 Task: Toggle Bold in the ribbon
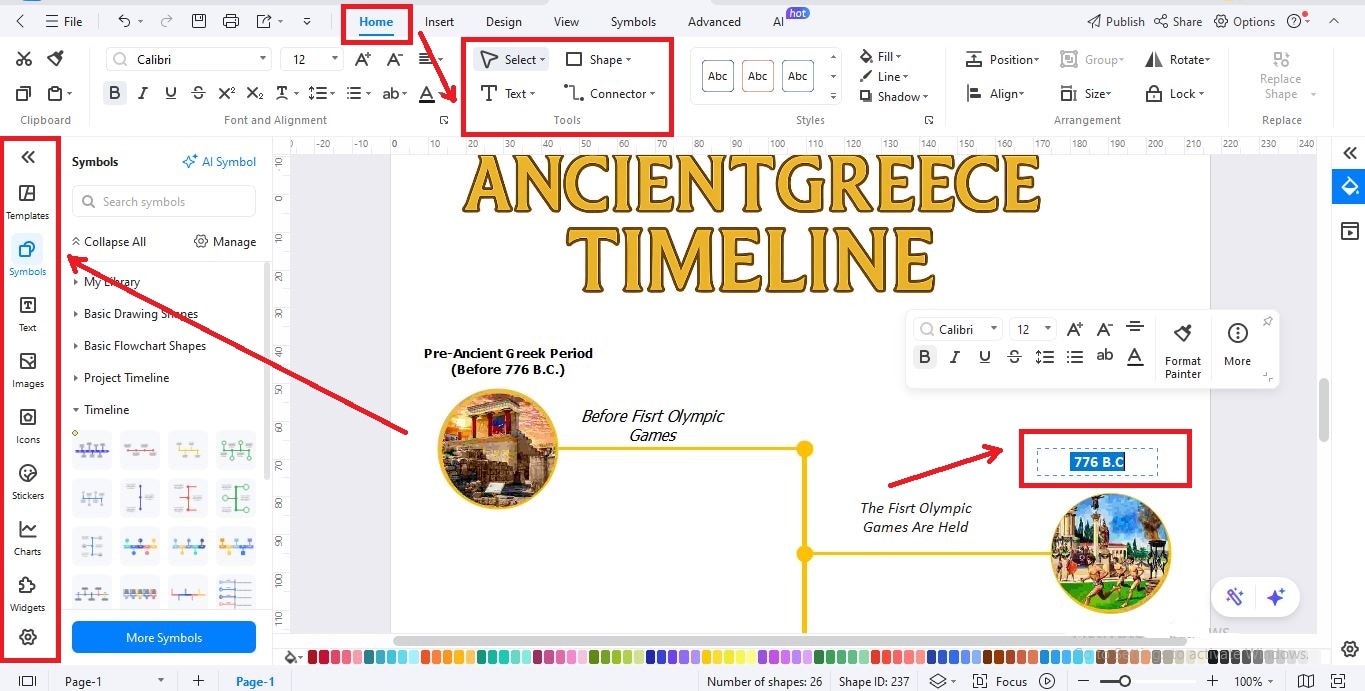(x=115, y=93)
